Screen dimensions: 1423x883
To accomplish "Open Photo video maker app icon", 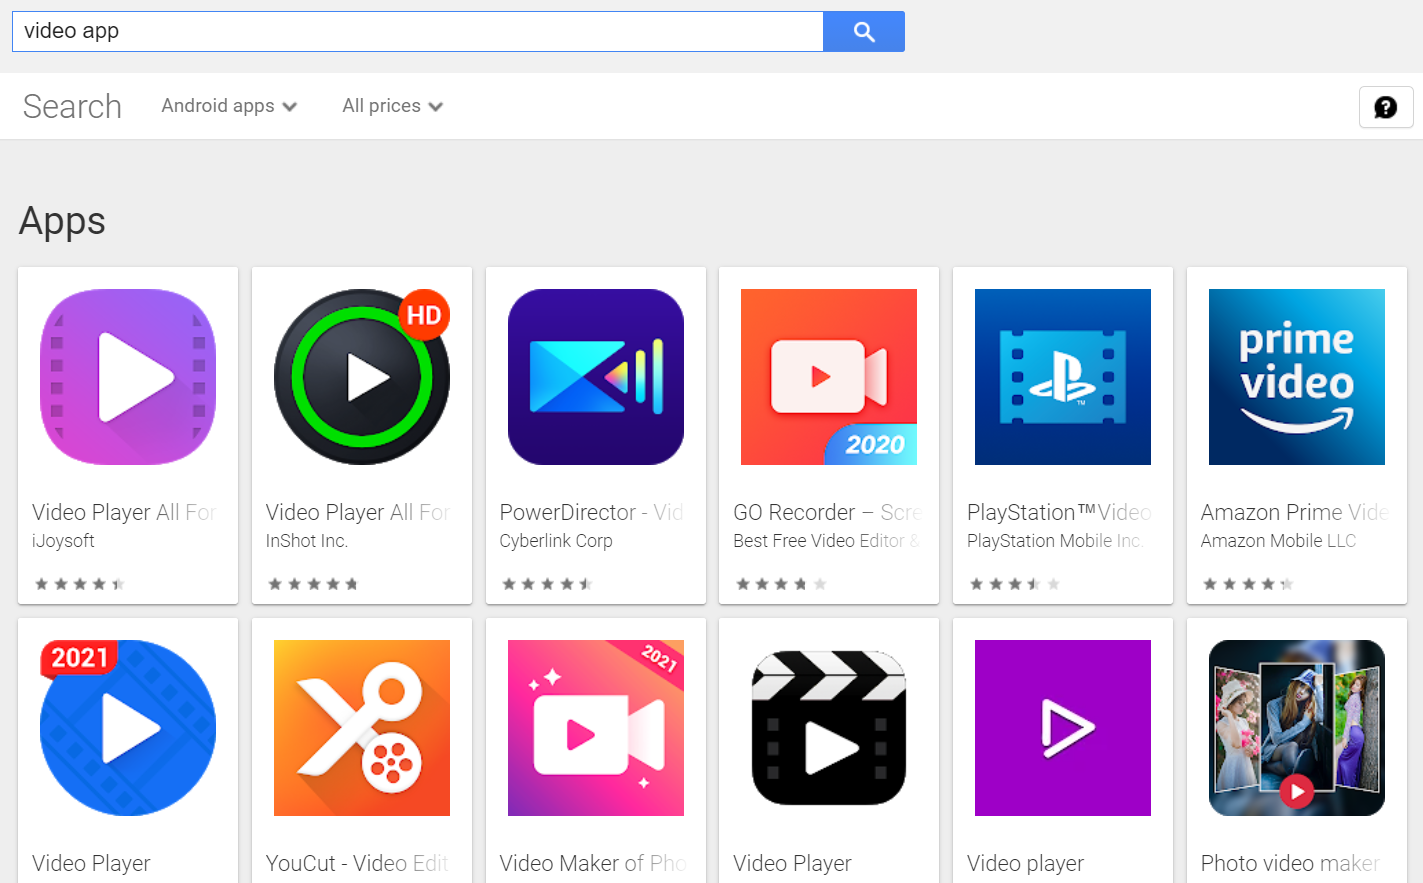I will (1297, 728).
